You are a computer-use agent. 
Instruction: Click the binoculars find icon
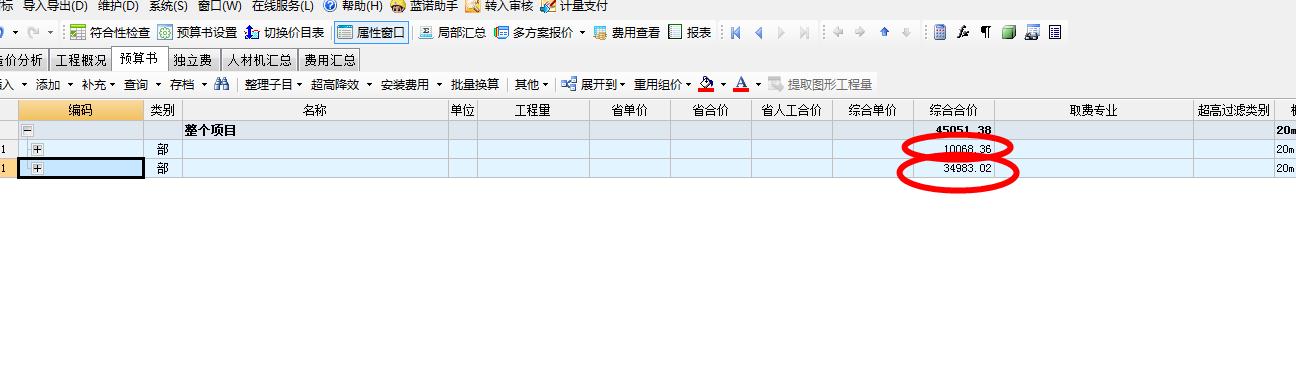(222, 84)
